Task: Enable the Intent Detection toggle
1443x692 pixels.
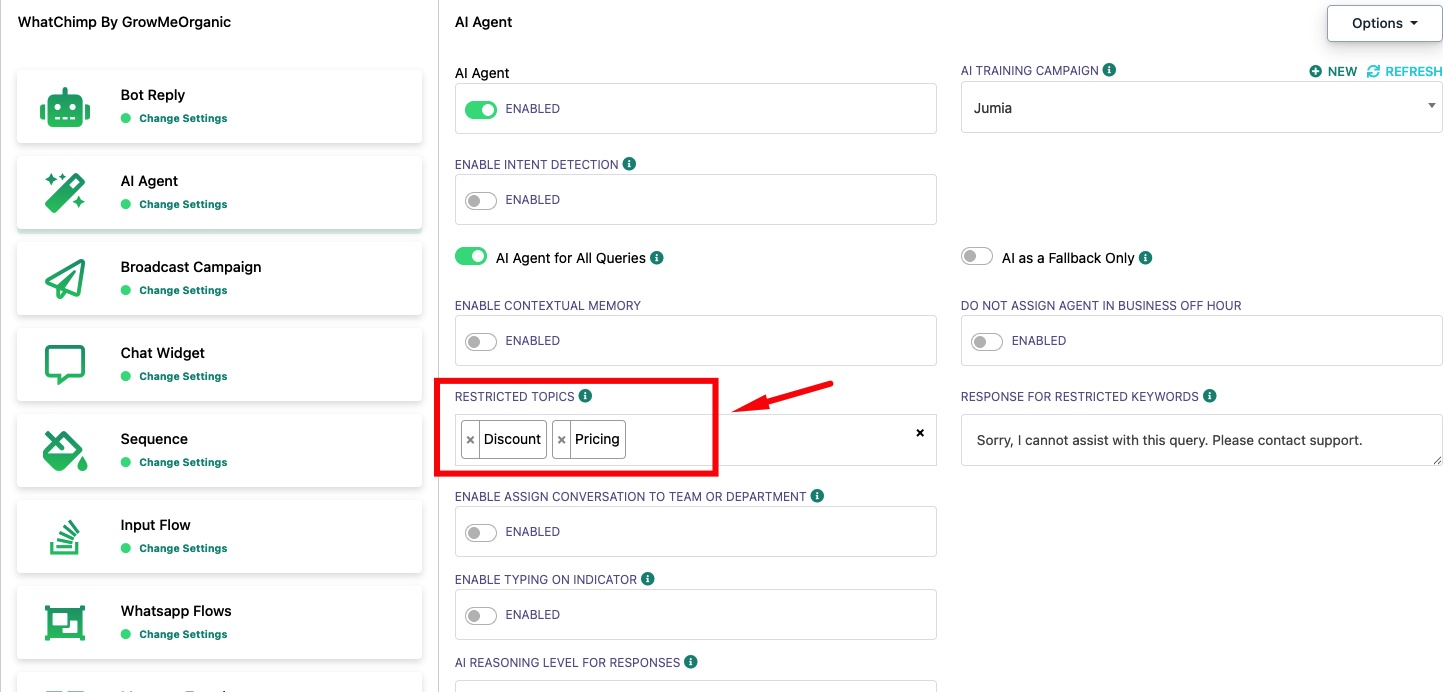Action: 481,200
